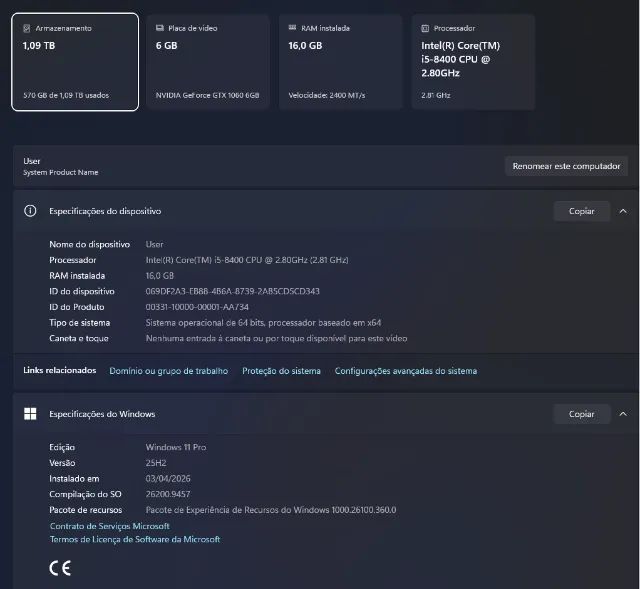Click 570 GB de 1,09 TB usados text
This screenshot has width=640, height=589.
(66, 95)
